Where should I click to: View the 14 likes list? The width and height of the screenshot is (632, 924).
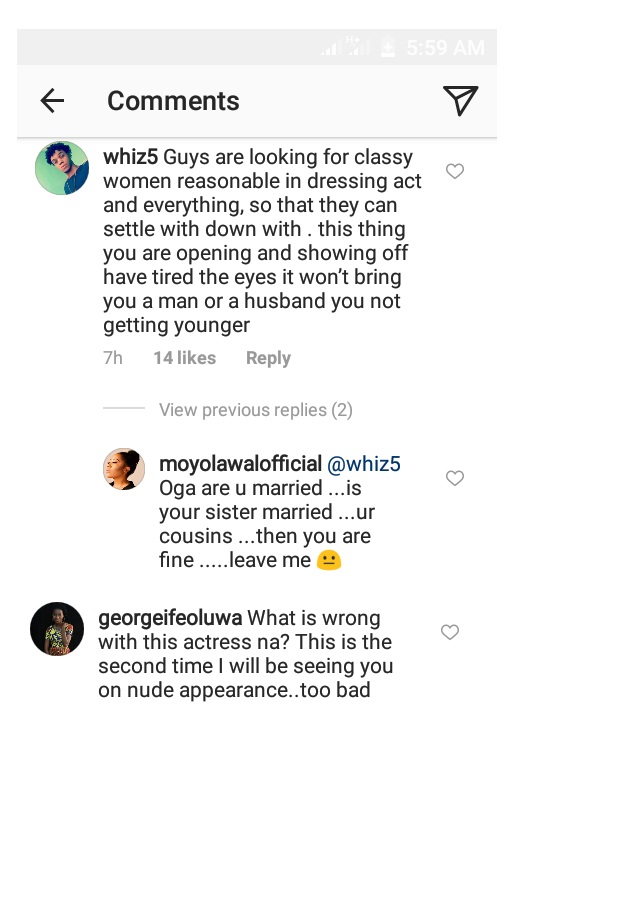[x=184, y=358]
